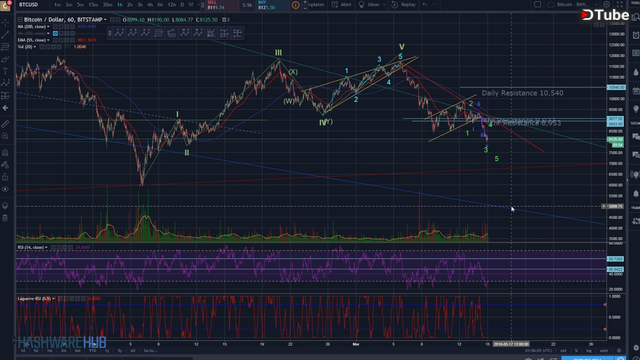This screenshot has width=640, height=360.
Task: Open the pitchfork and Fibonacci tools
Action: click(5, 47)
